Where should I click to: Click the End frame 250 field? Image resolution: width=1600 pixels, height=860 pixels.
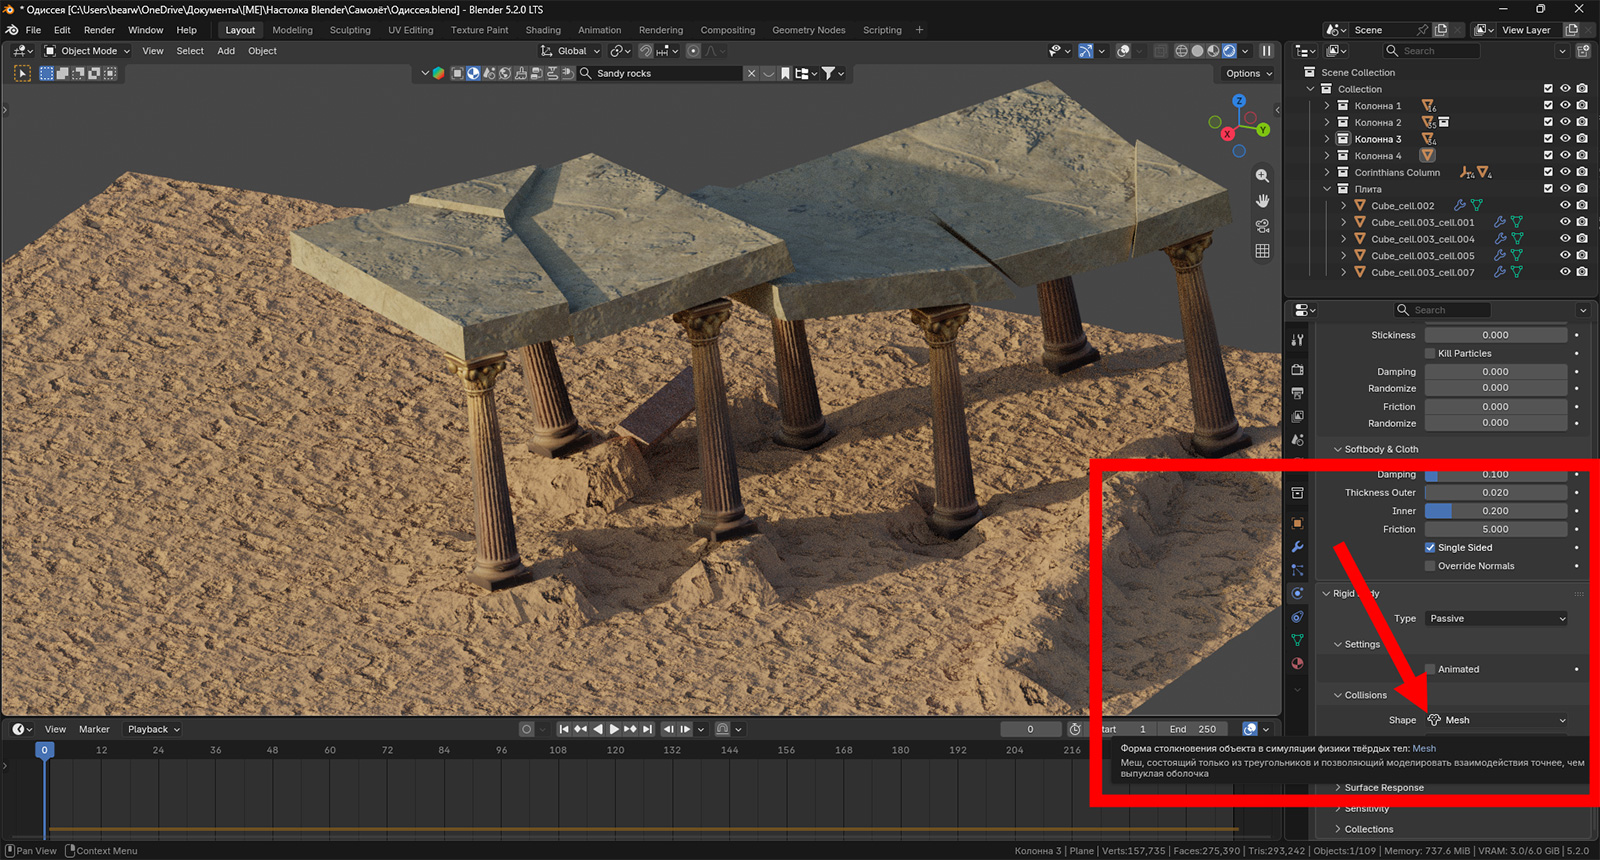pyautogui.click(x=1192, y=729)
